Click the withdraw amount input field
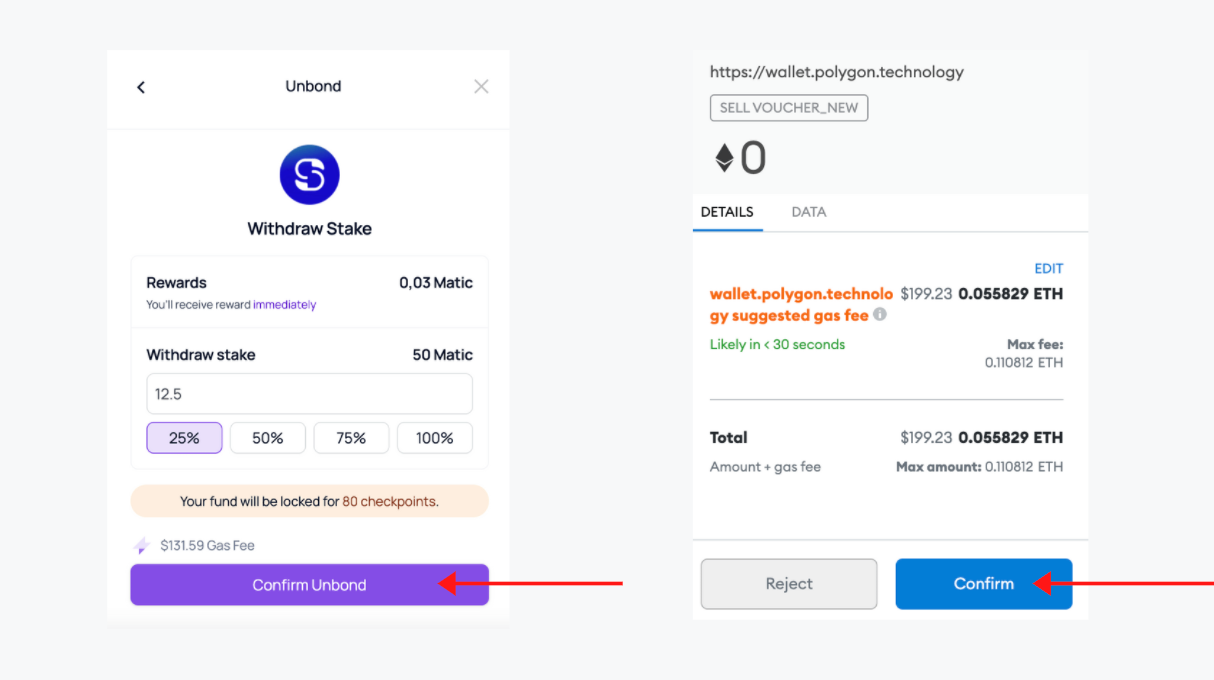The image size is (1214, 680). pyautogui.click(x=309, y=393)
